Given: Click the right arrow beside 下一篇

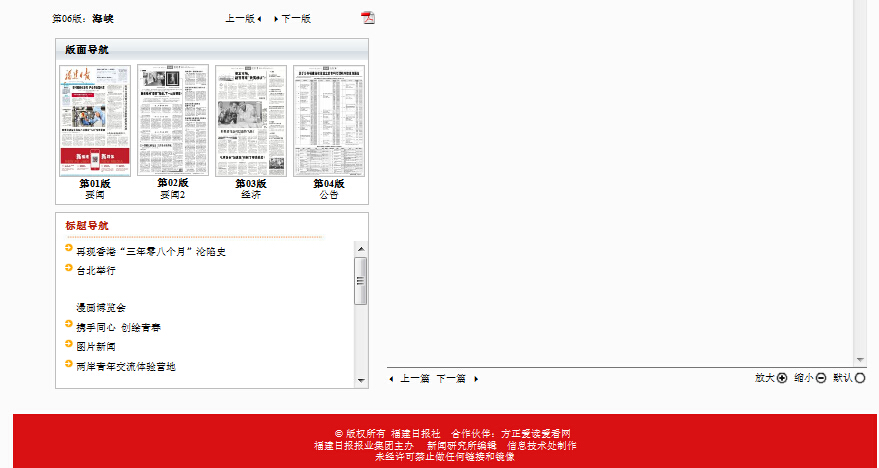Looking at the screenshot, I should click(476, 379).
